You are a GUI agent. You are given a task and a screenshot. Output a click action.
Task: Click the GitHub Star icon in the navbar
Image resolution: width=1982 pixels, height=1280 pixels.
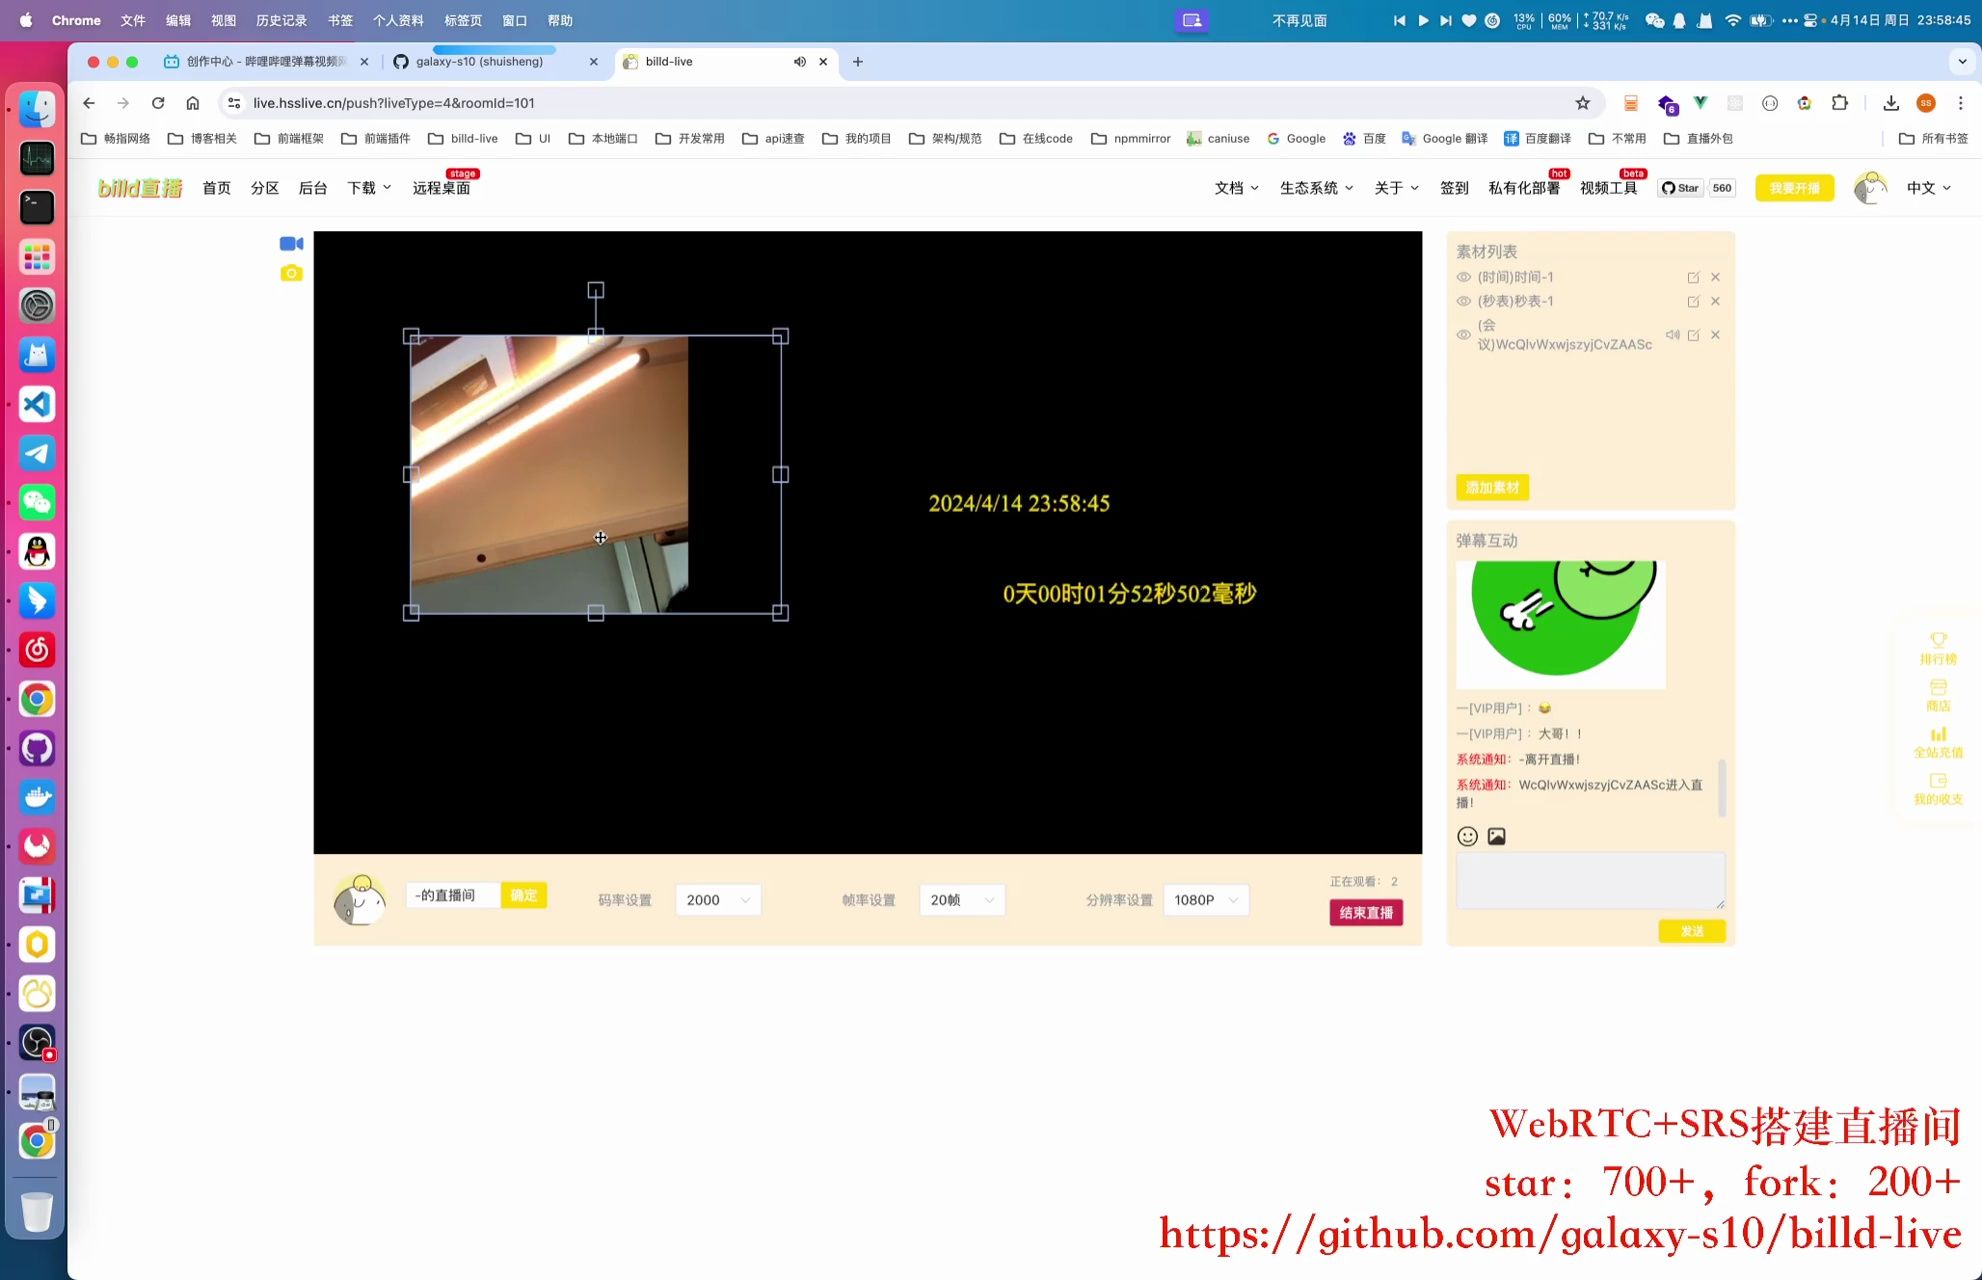pos(1668,187)
